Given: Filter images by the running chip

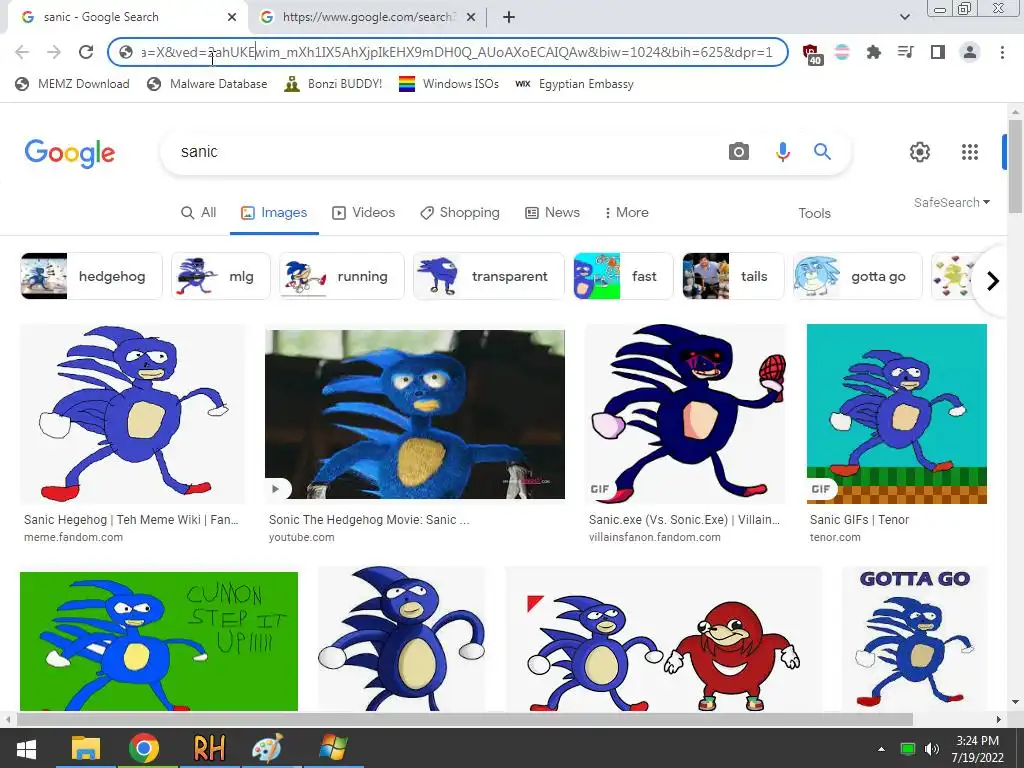Looking at the screenshot, I should (x=342, y=276).
